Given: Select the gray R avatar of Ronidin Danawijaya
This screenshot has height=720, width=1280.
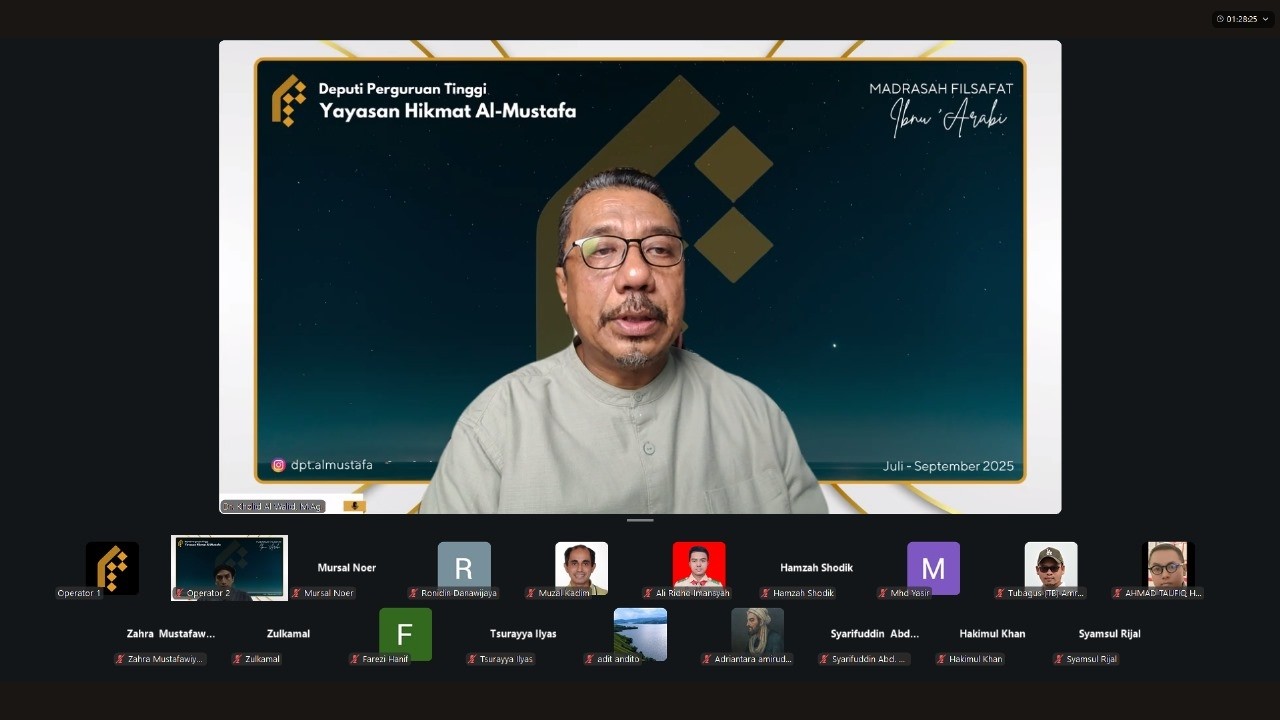Looking at the screenshot, I should coord(464,568).
